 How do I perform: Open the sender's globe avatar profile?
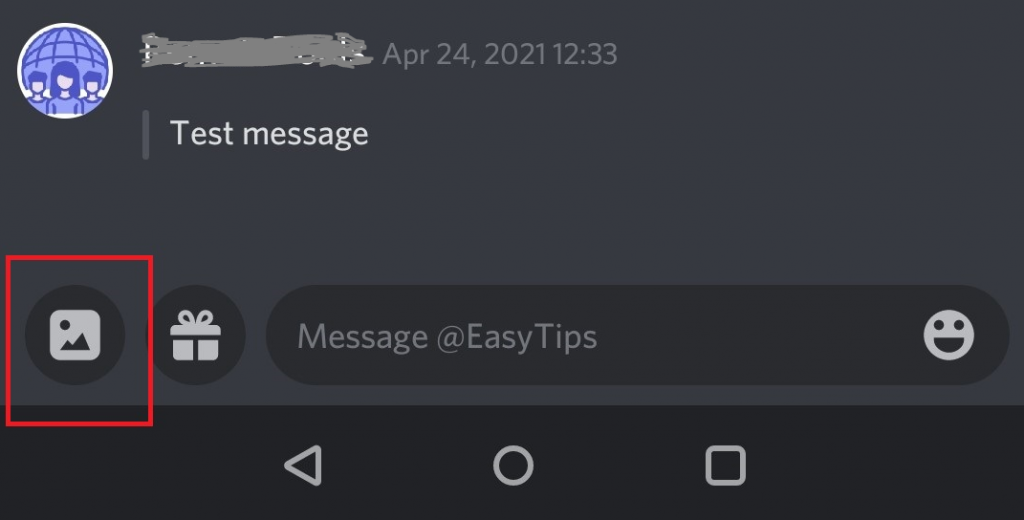pos(65,71)
